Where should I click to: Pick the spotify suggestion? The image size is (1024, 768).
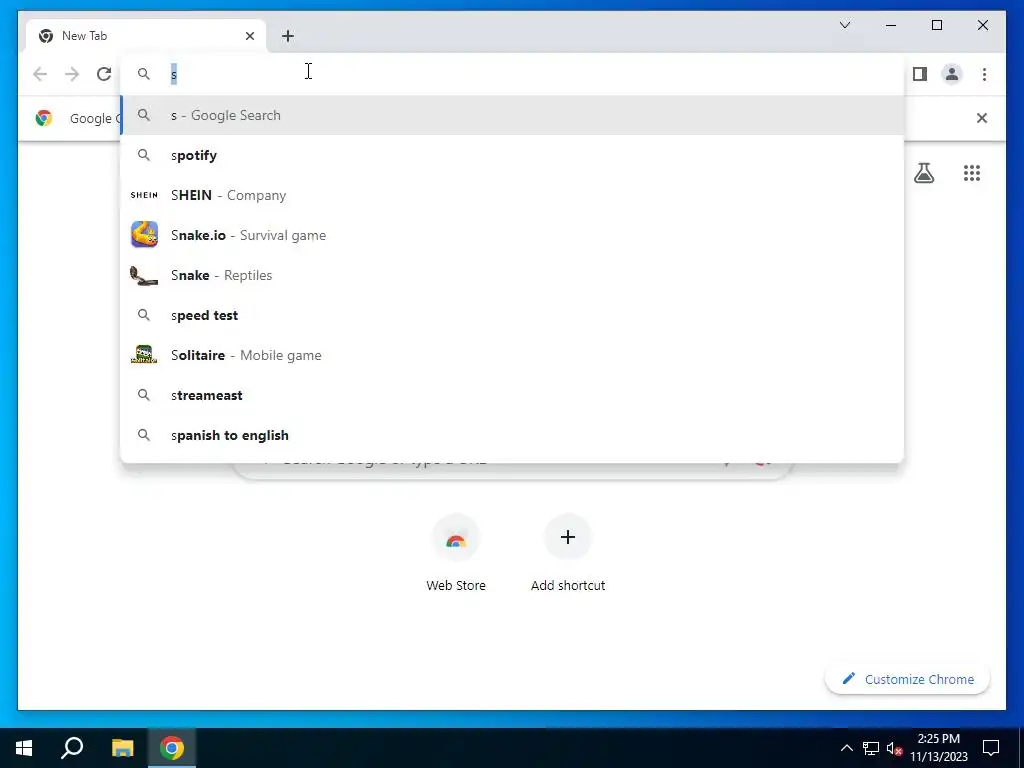[513, 155]
